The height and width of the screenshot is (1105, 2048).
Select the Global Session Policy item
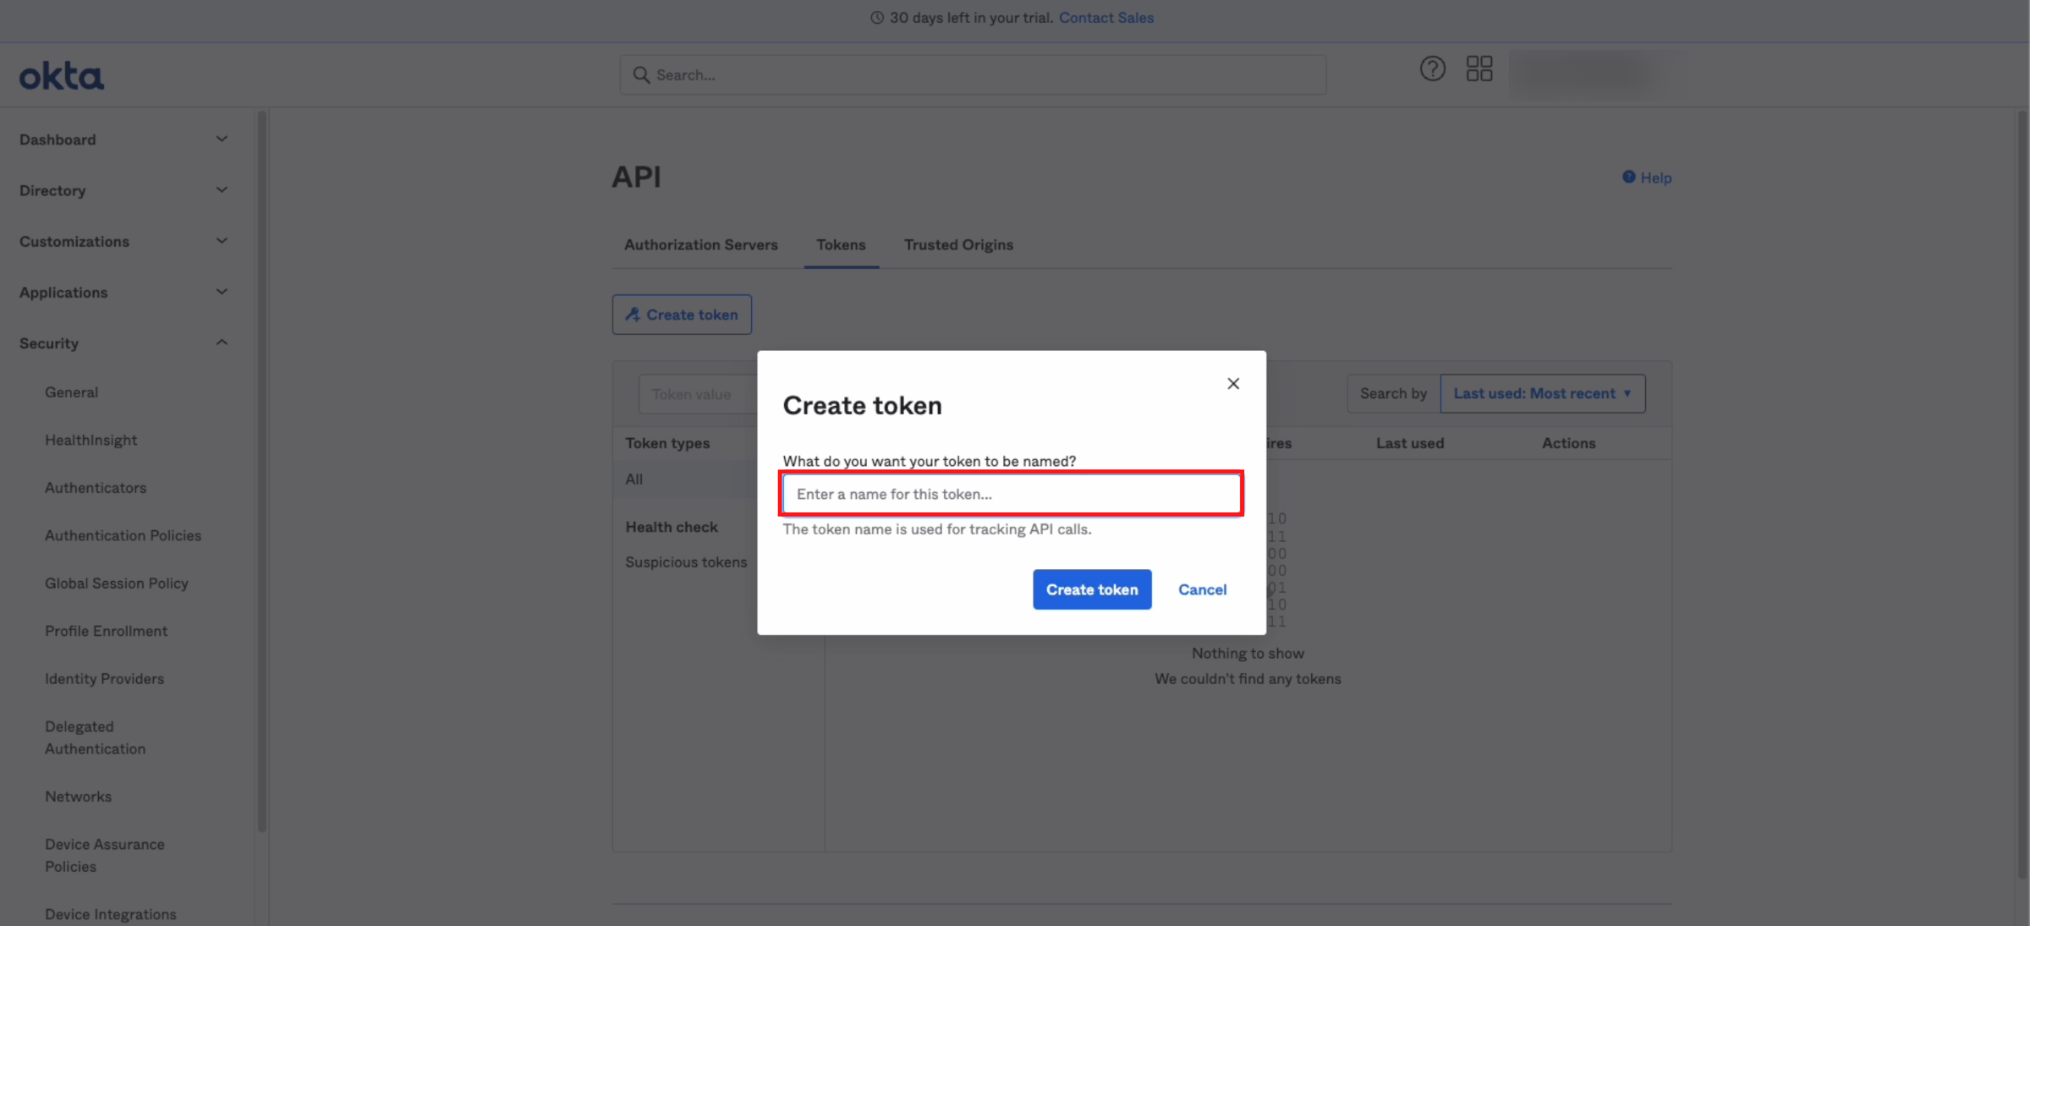[116, 584]
